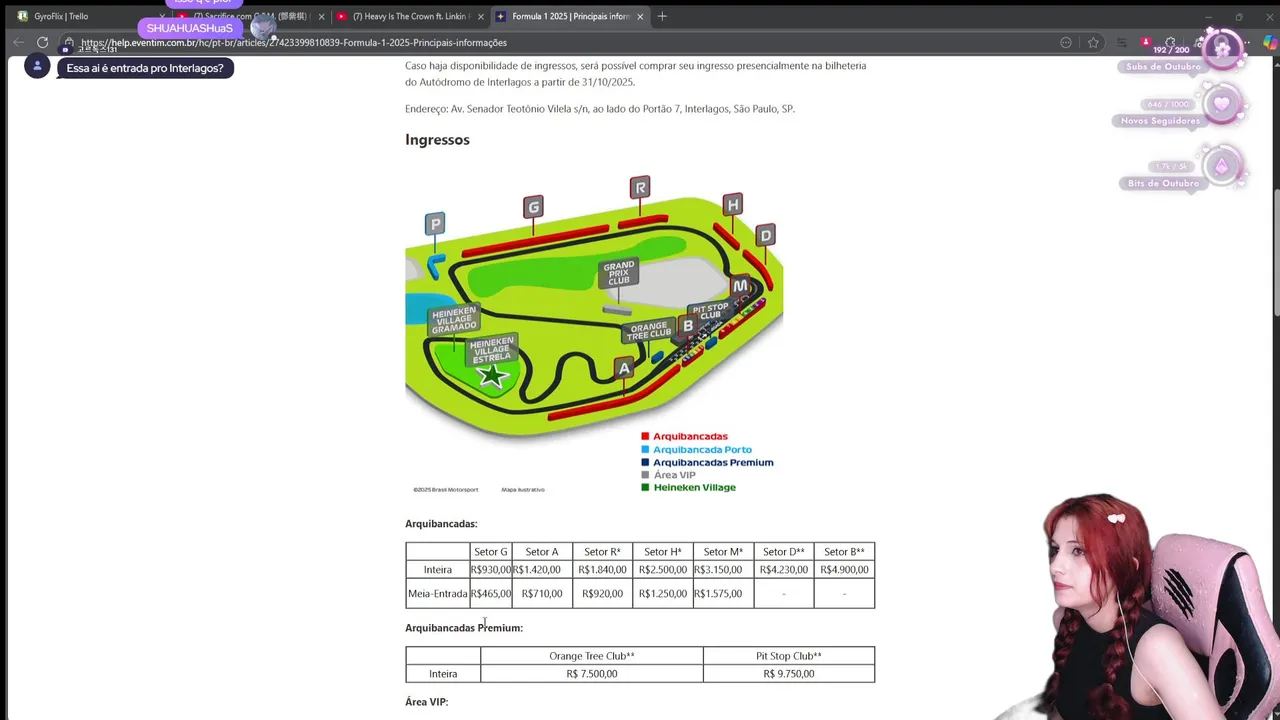Select the Formula 1 2025 tab
1280x720 pixels.
pos(570,16)
